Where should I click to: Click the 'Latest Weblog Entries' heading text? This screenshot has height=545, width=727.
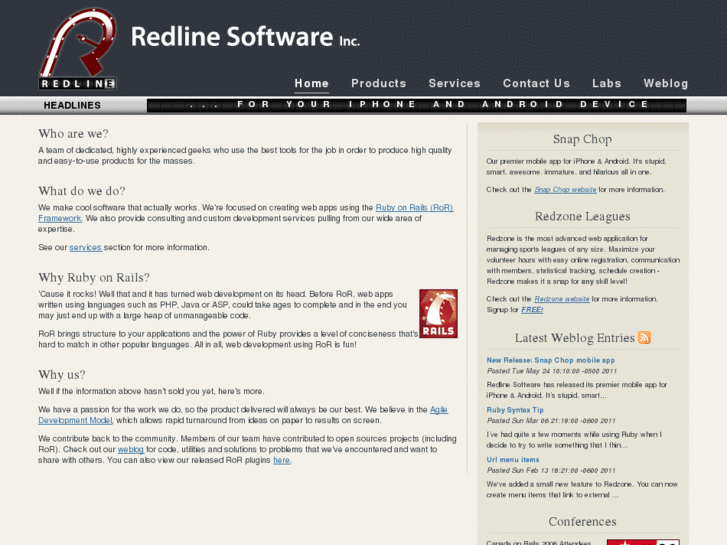574,338
